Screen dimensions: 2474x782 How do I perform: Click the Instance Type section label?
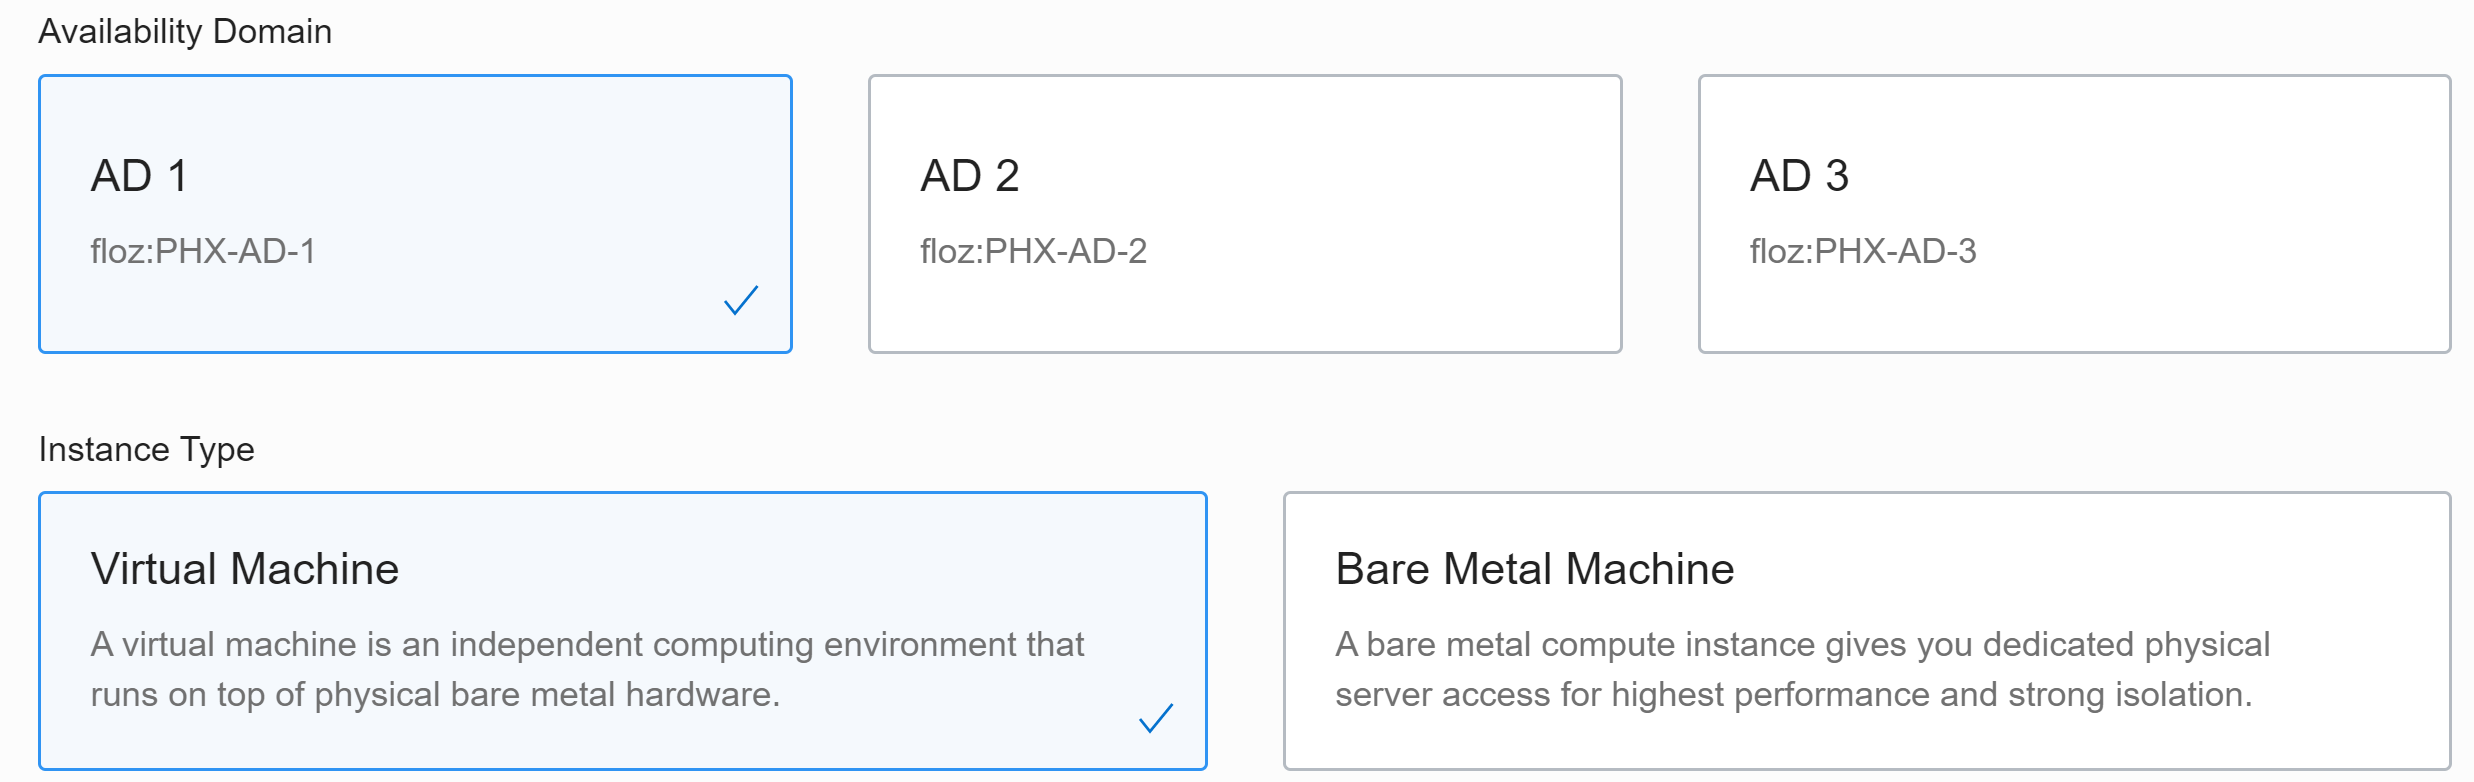pyautogui.click(x=146, y=450)
